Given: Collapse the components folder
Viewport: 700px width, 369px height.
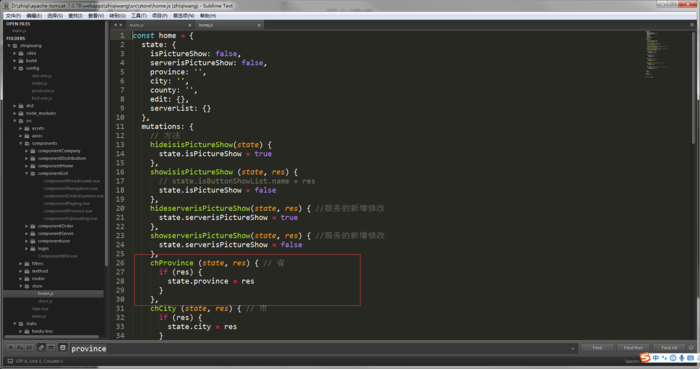Looking at the screenshot, I should (21, 143).
